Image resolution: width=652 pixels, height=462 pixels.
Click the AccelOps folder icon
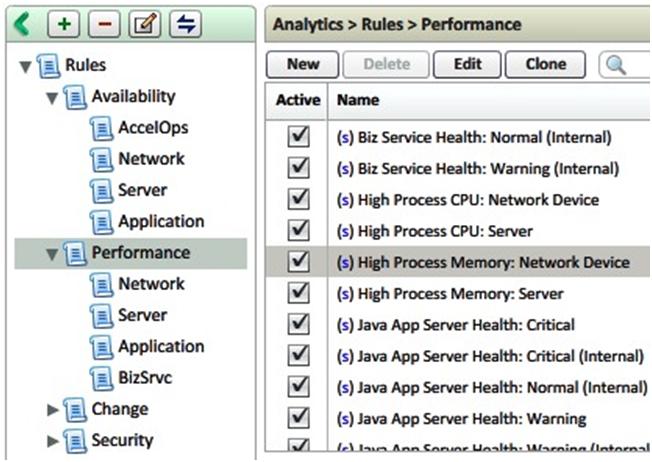click(101, 128)
